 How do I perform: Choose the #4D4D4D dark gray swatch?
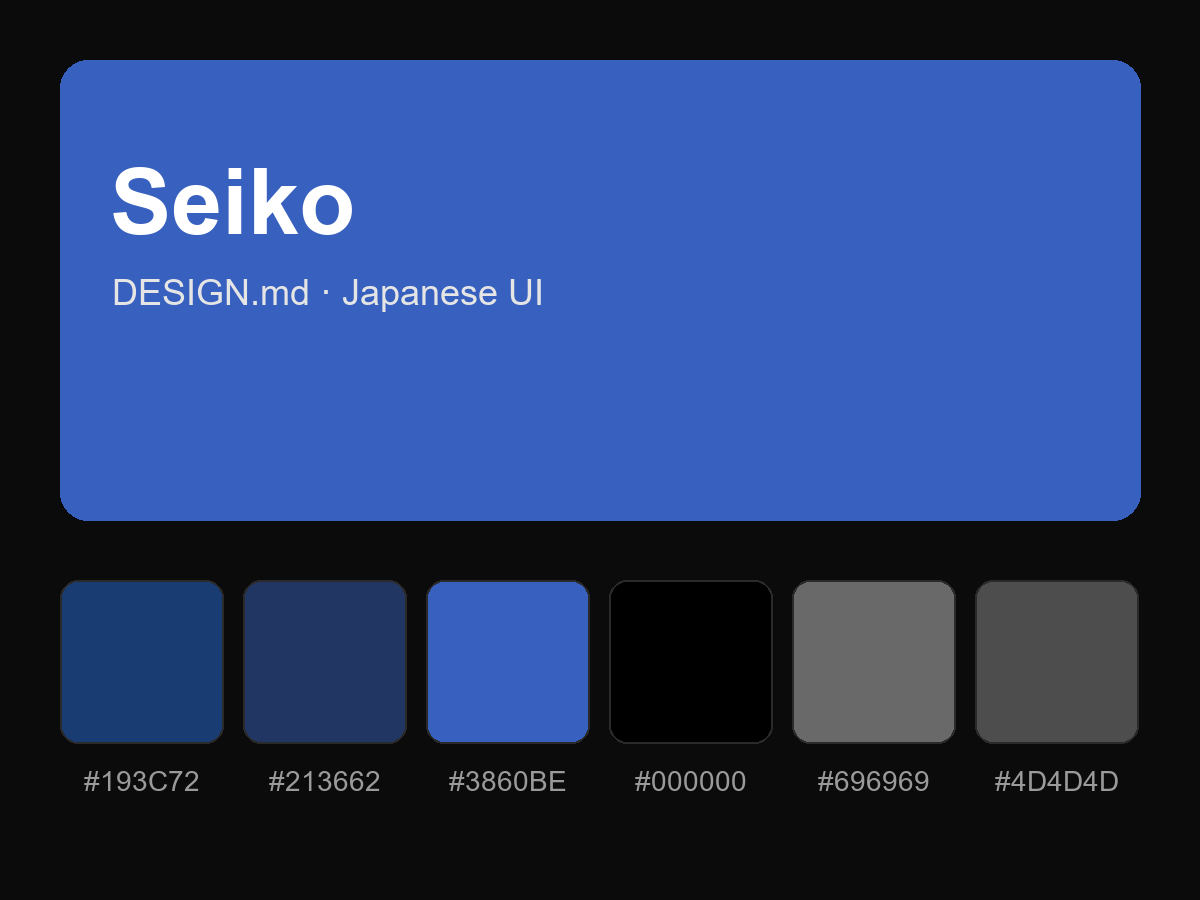(x=1057, y=662)
